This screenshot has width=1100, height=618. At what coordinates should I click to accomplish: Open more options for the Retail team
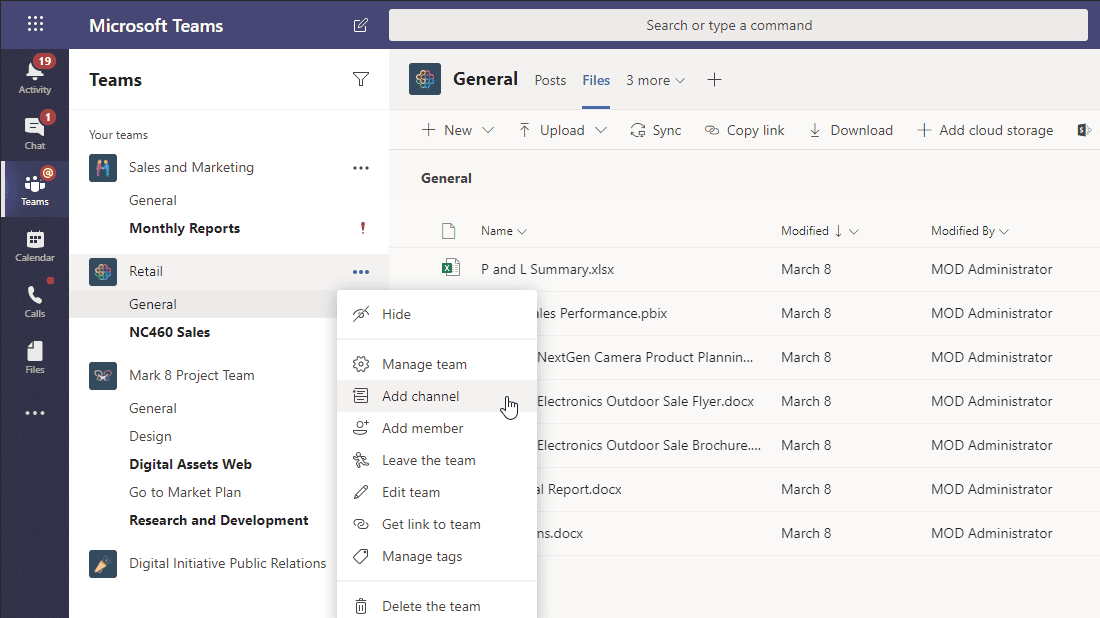click(x=361, y=271)
